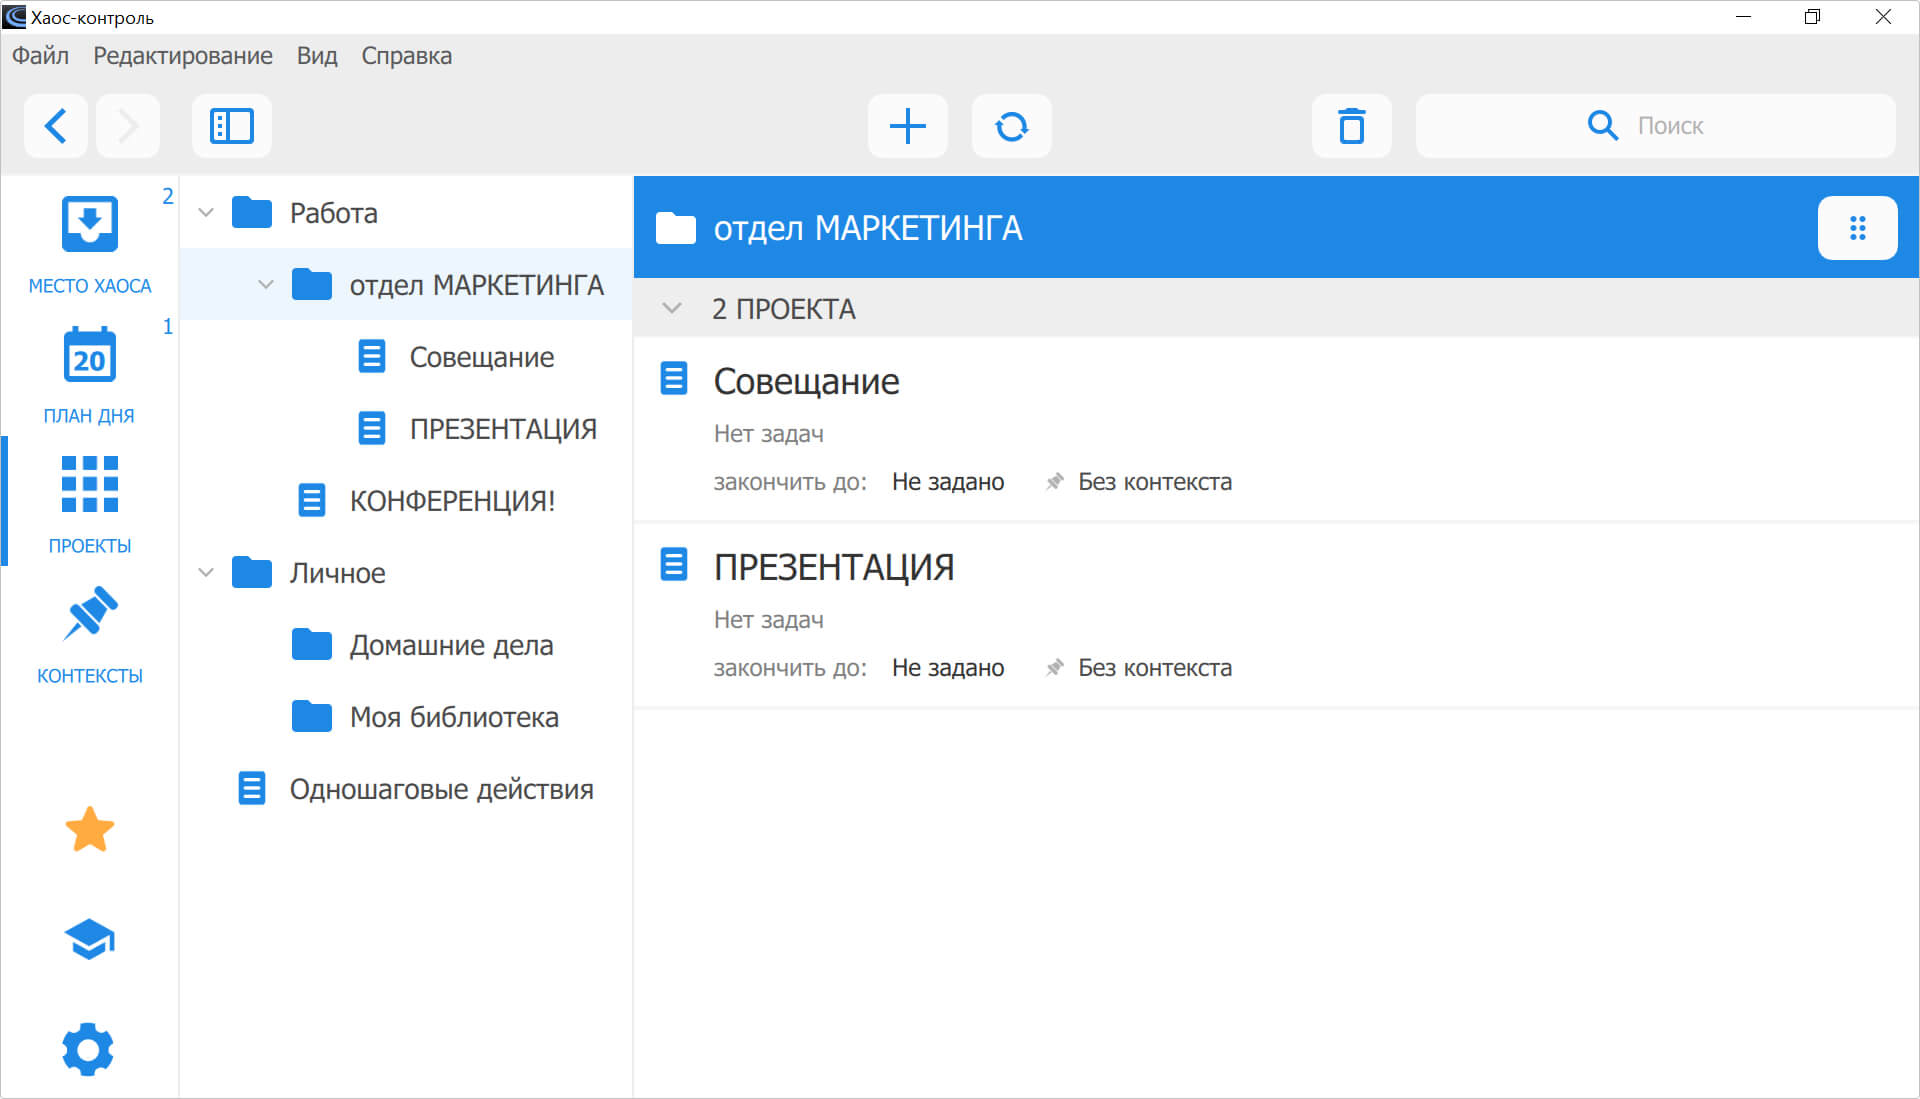The width and height of the screenshot is (1920, 1099).
Task: Click the pin icon in the ПРЕЗЕНТАЦИЯ card
Action: pos(1054,668)
